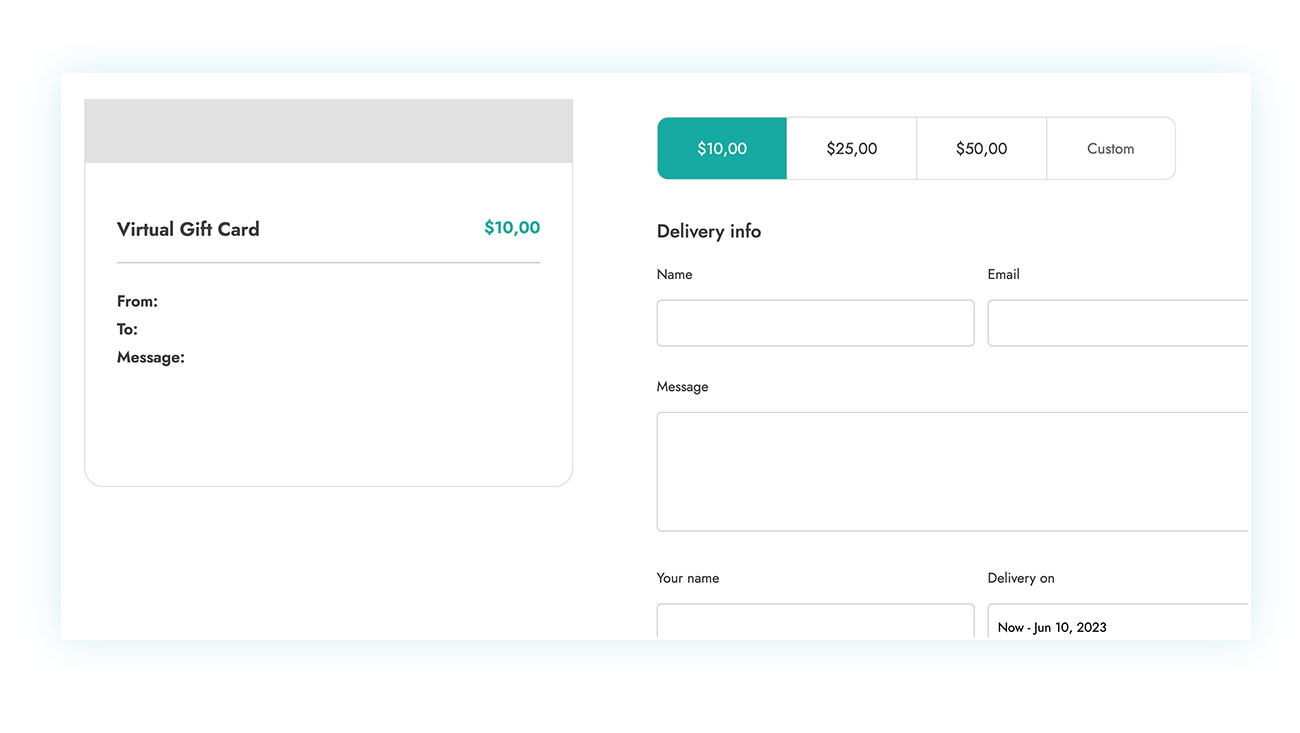Click the Virtual Gift Card title
This screenshot has width=1300, height=733.
[x=188, y=229]
